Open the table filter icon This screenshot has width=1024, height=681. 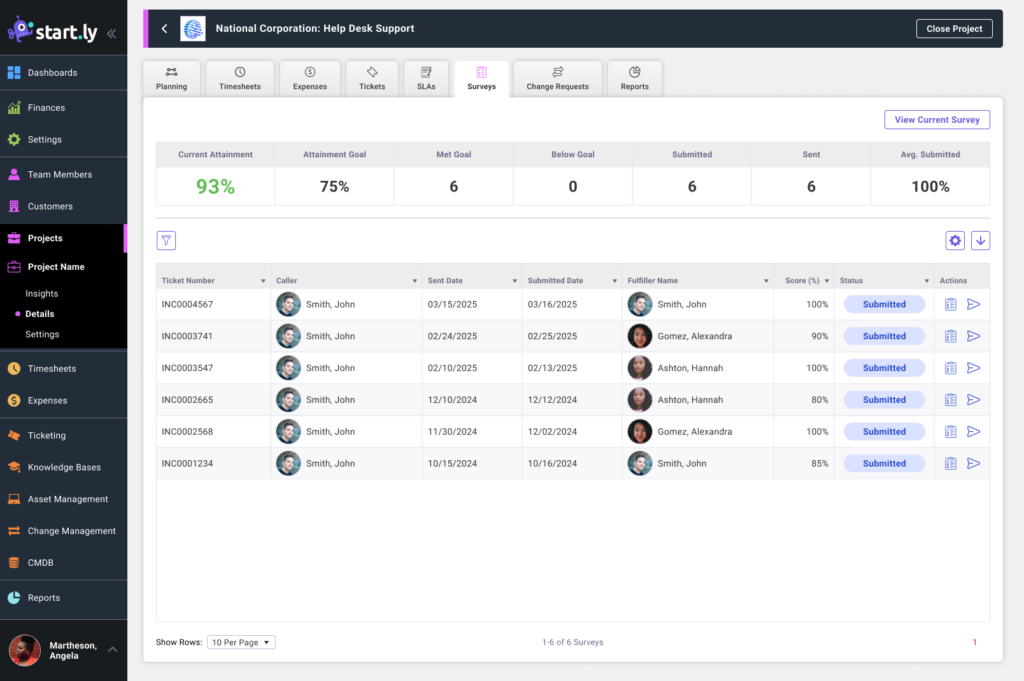[166, 240]
